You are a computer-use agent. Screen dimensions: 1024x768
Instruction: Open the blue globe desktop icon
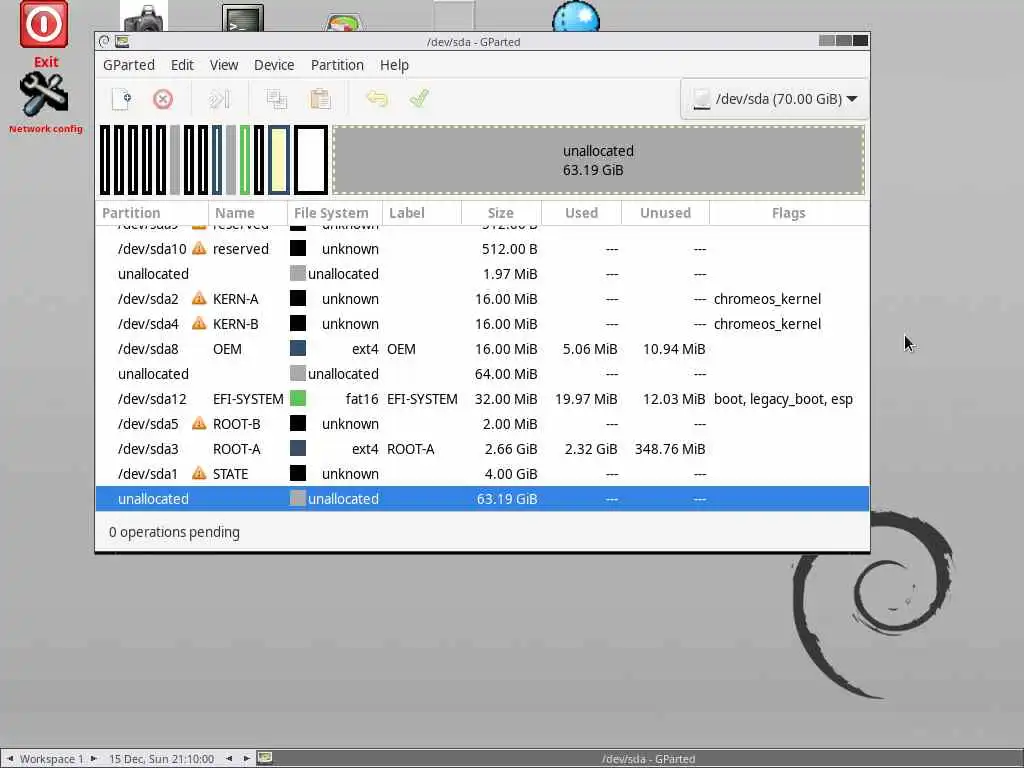click(x=576, y=16)
